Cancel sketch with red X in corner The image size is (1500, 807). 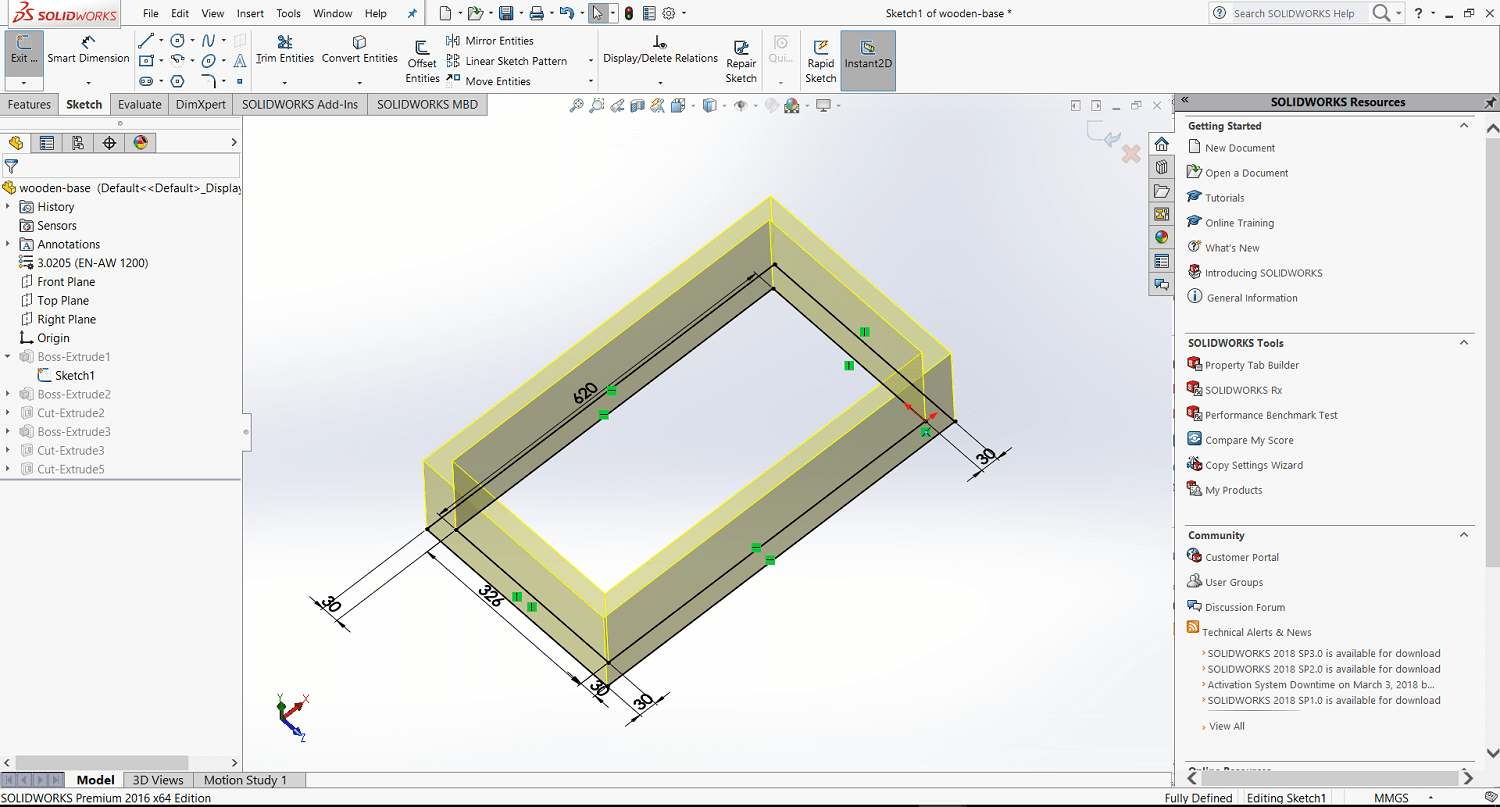[x=1131, y=154]
